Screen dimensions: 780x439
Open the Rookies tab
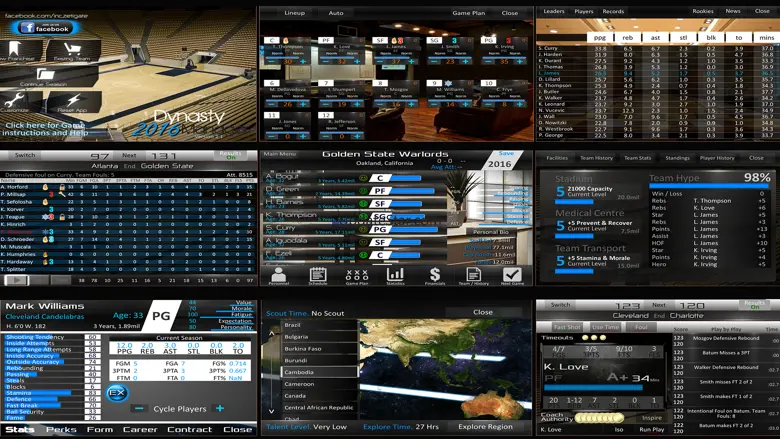(703, 11)
